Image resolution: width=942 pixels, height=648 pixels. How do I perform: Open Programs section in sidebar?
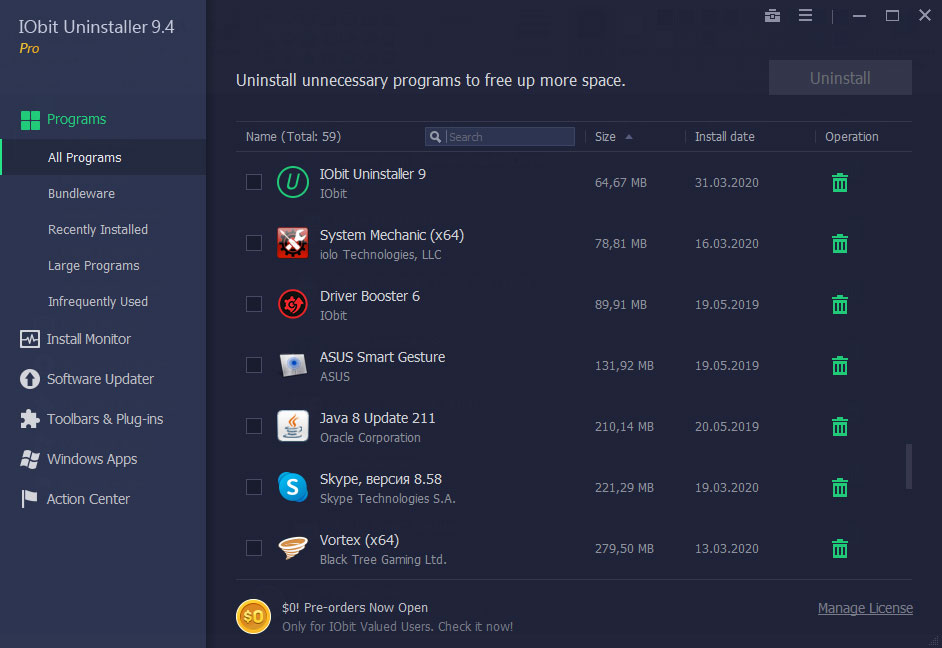click(76, 120)
